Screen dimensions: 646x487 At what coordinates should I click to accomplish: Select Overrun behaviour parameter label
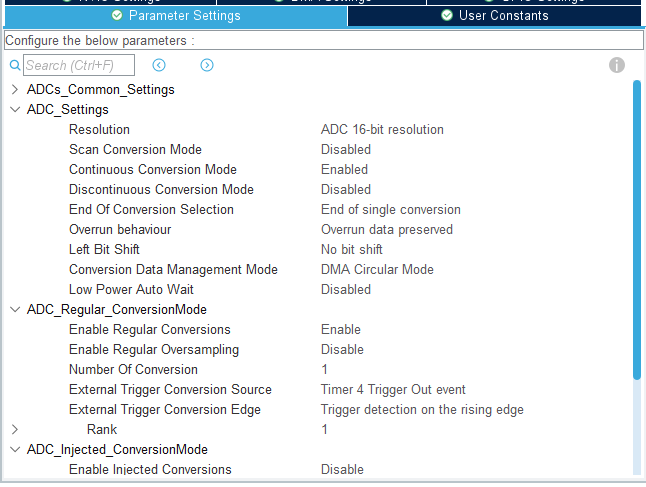pos(120,229)
